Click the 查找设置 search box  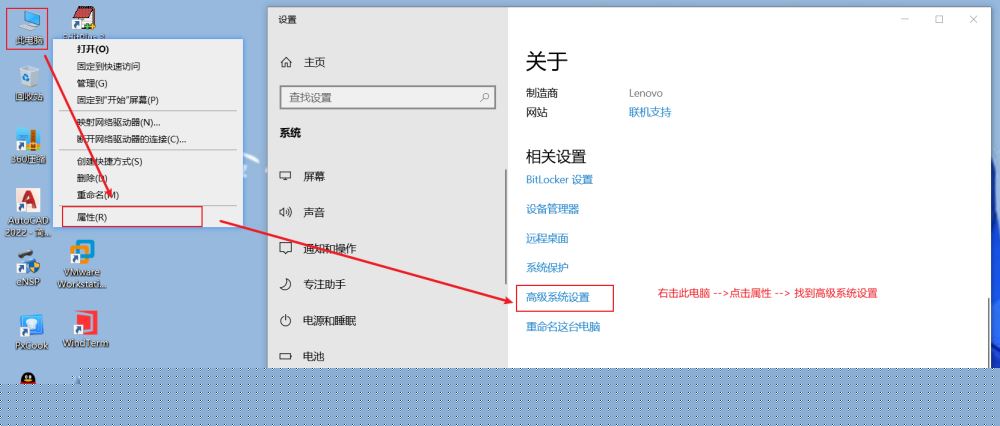[386, 97]
